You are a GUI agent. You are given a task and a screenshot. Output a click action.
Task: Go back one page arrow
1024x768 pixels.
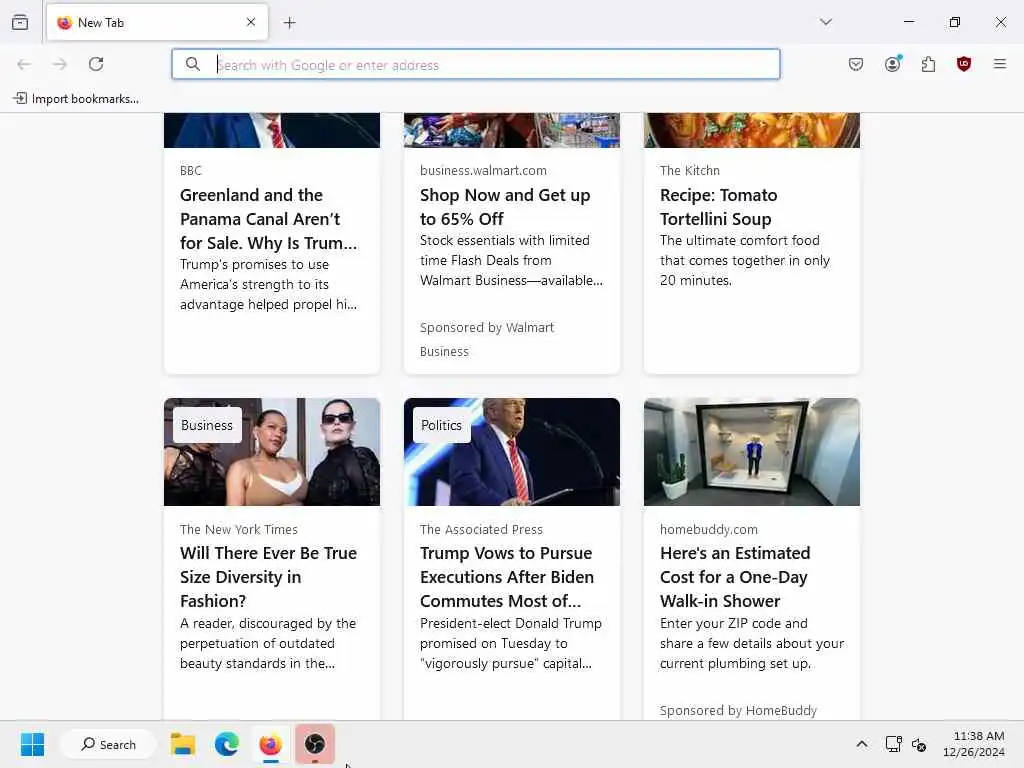point(24,64)
